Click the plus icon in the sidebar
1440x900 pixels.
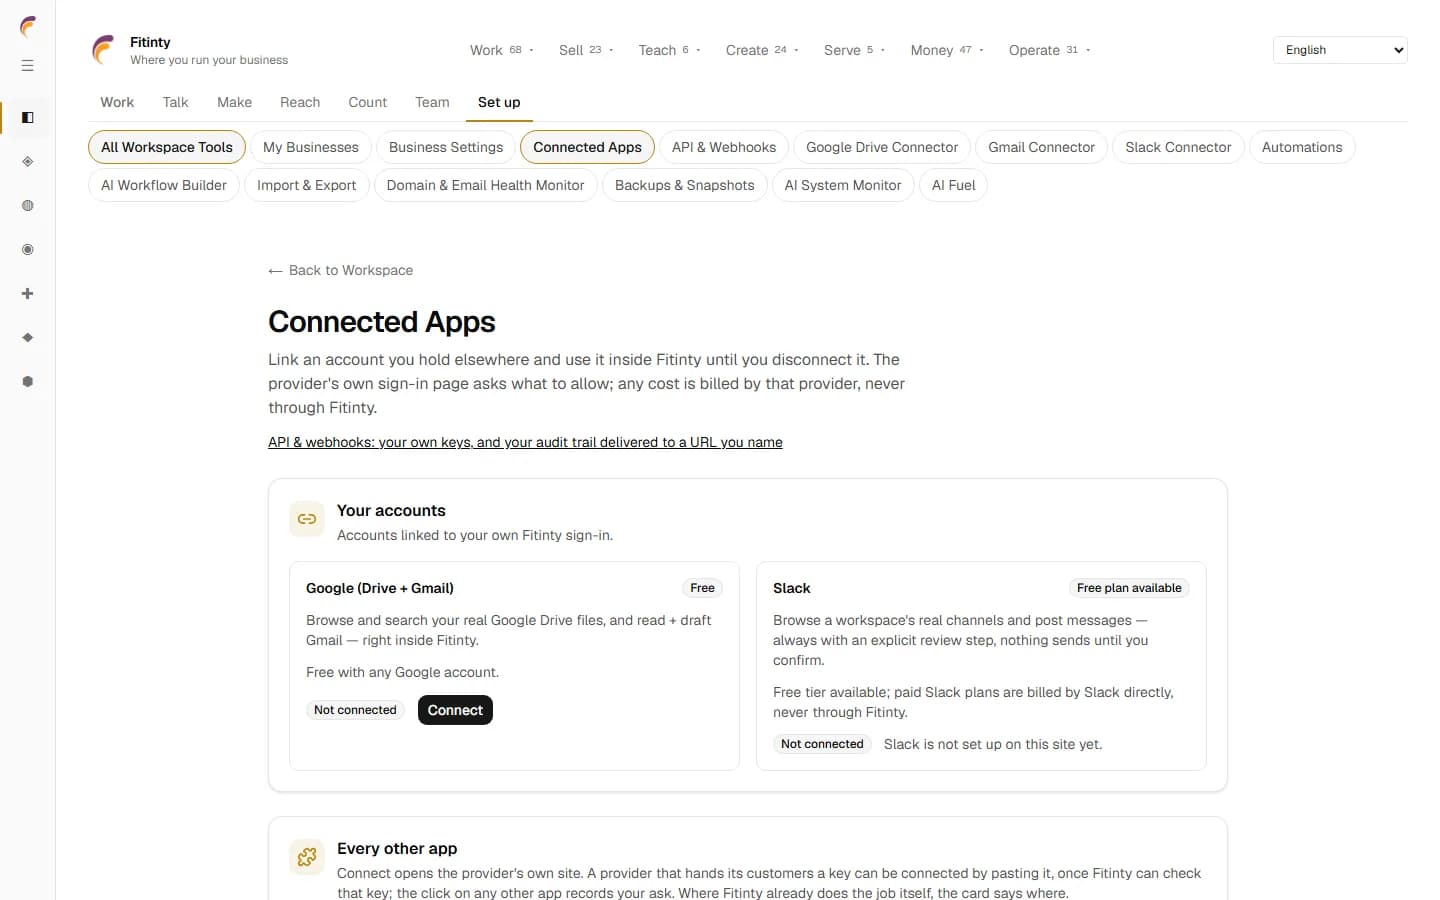point(28,294)
